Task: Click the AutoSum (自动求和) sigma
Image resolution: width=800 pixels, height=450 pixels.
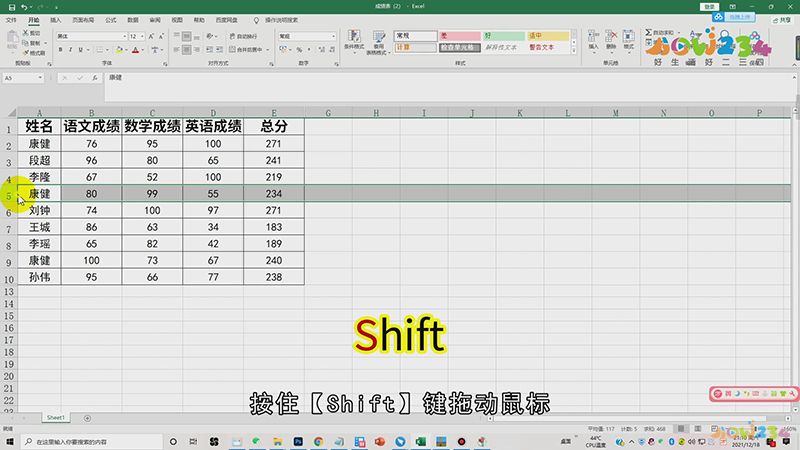Action: [x=648, y=32]
